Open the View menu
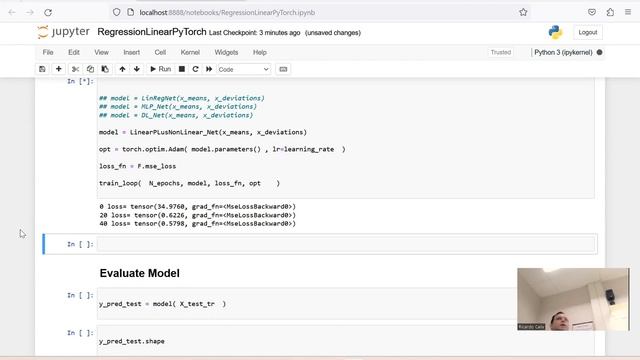 [x=102, y=52]
